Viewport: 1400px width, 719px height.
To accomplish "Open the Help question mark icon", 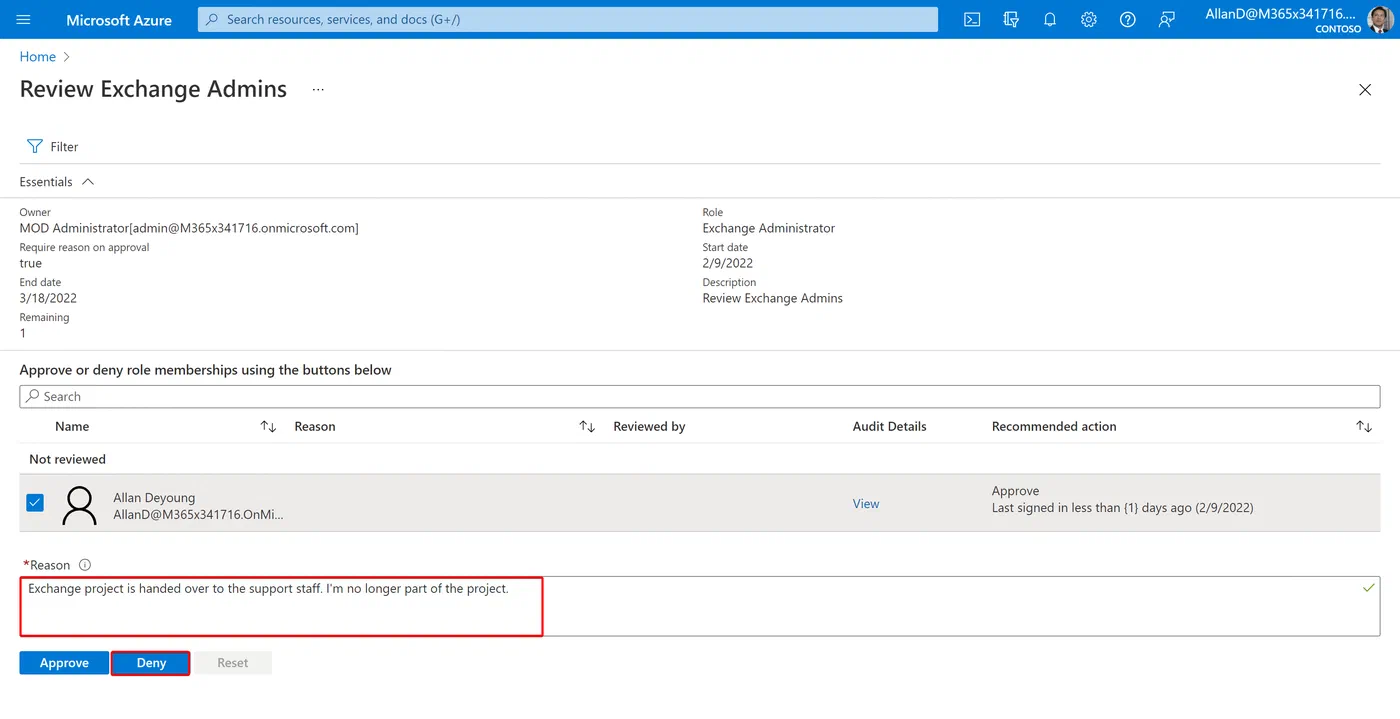I will (x=1128, y=20).
